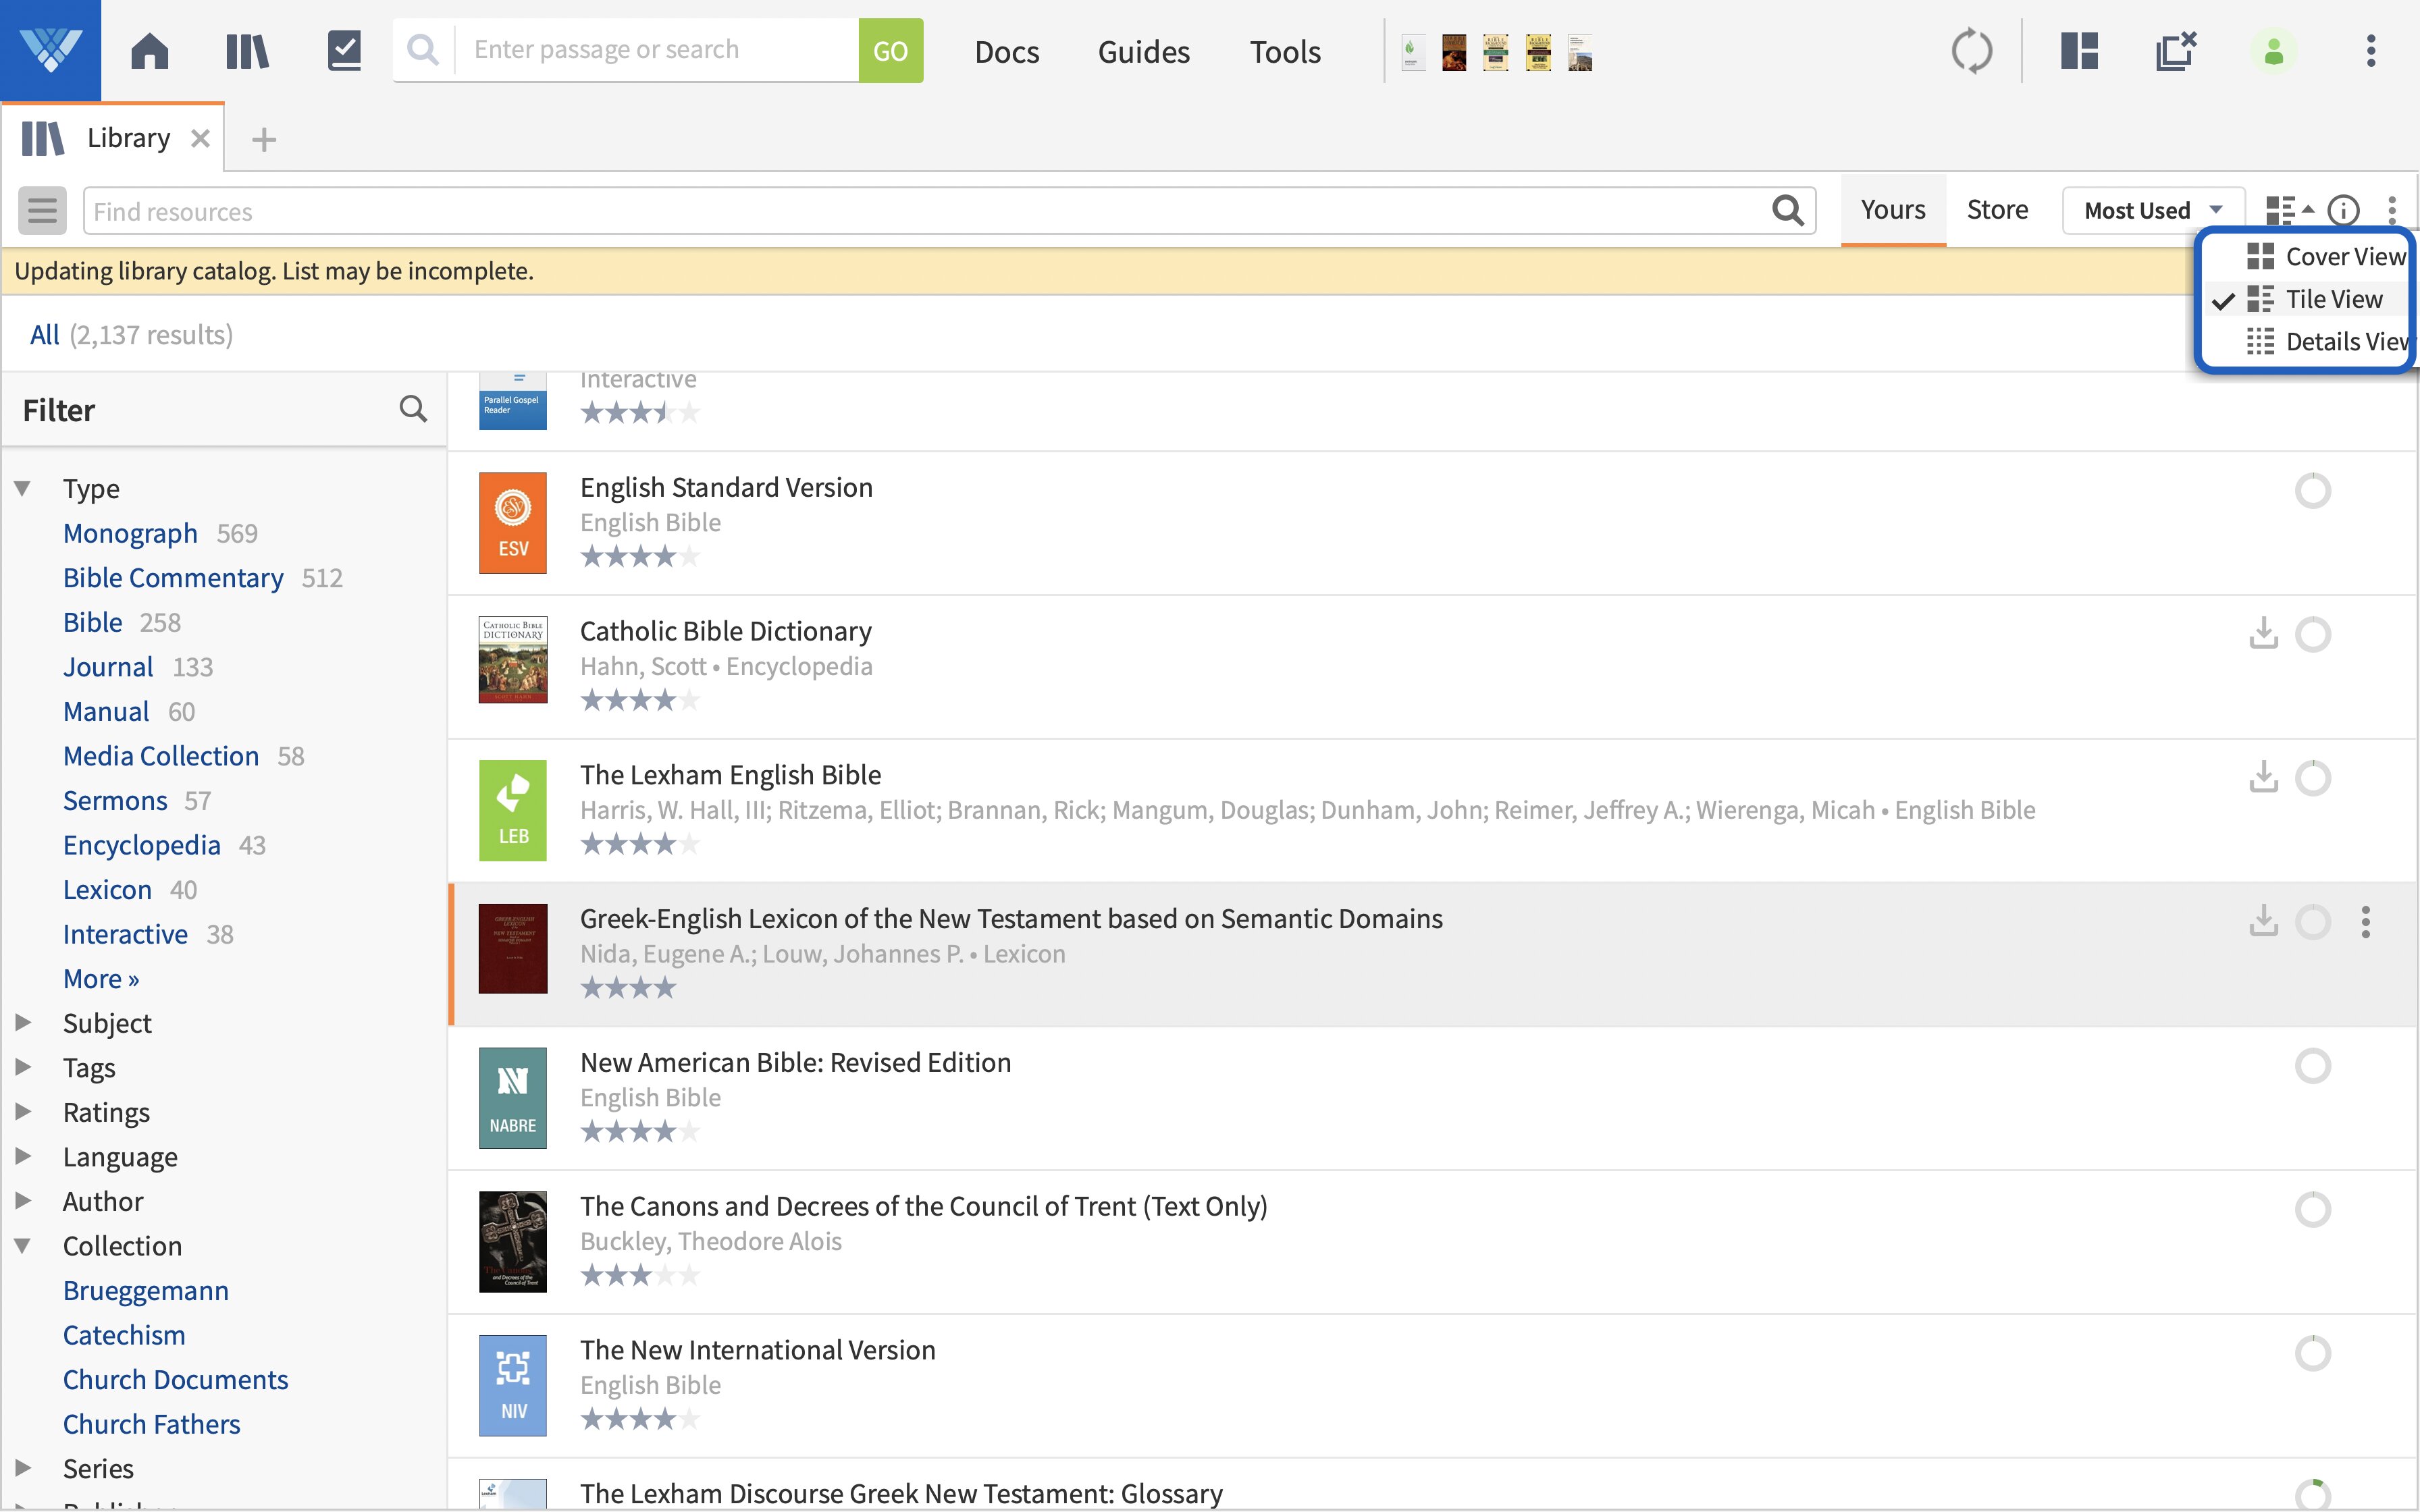The height and width of the screenshot is (1512, 2420).
Task: Download the Greek-English Lexicon resource
Action: (x=2263, y=921)
